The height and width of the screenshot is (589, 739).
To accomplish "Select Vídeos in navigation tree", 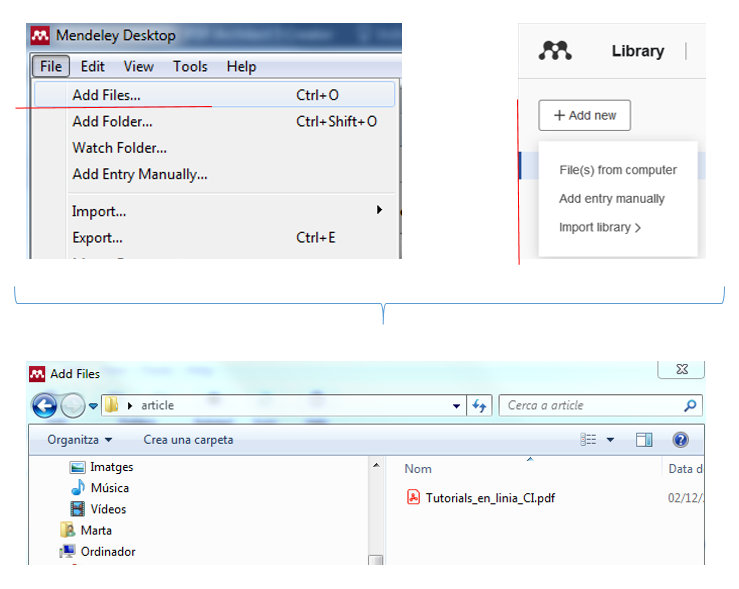I will [x=98, y=509].
